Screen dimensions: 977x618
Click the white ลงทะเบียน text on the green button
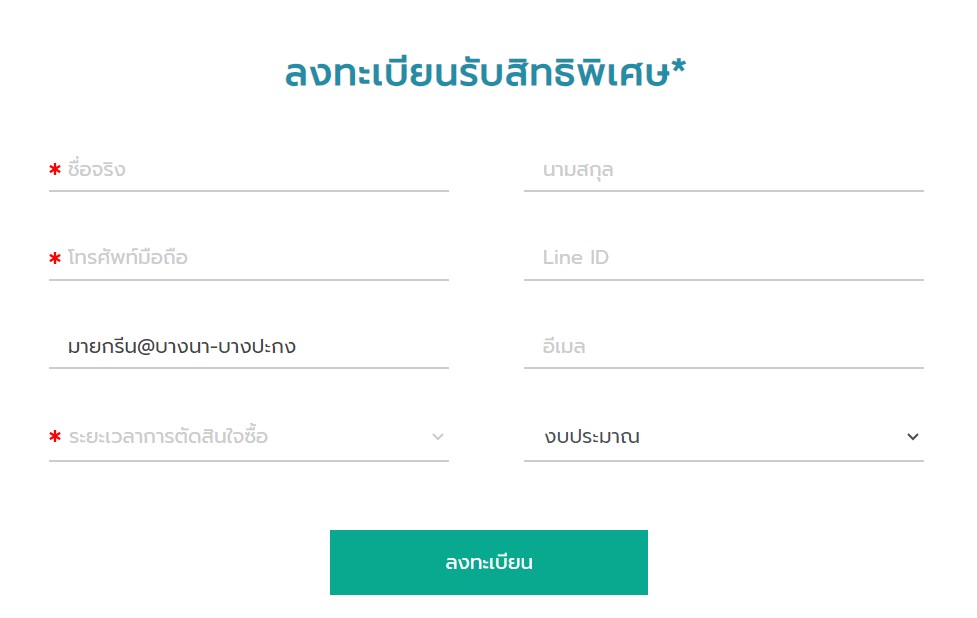click(x=488, y=562)
